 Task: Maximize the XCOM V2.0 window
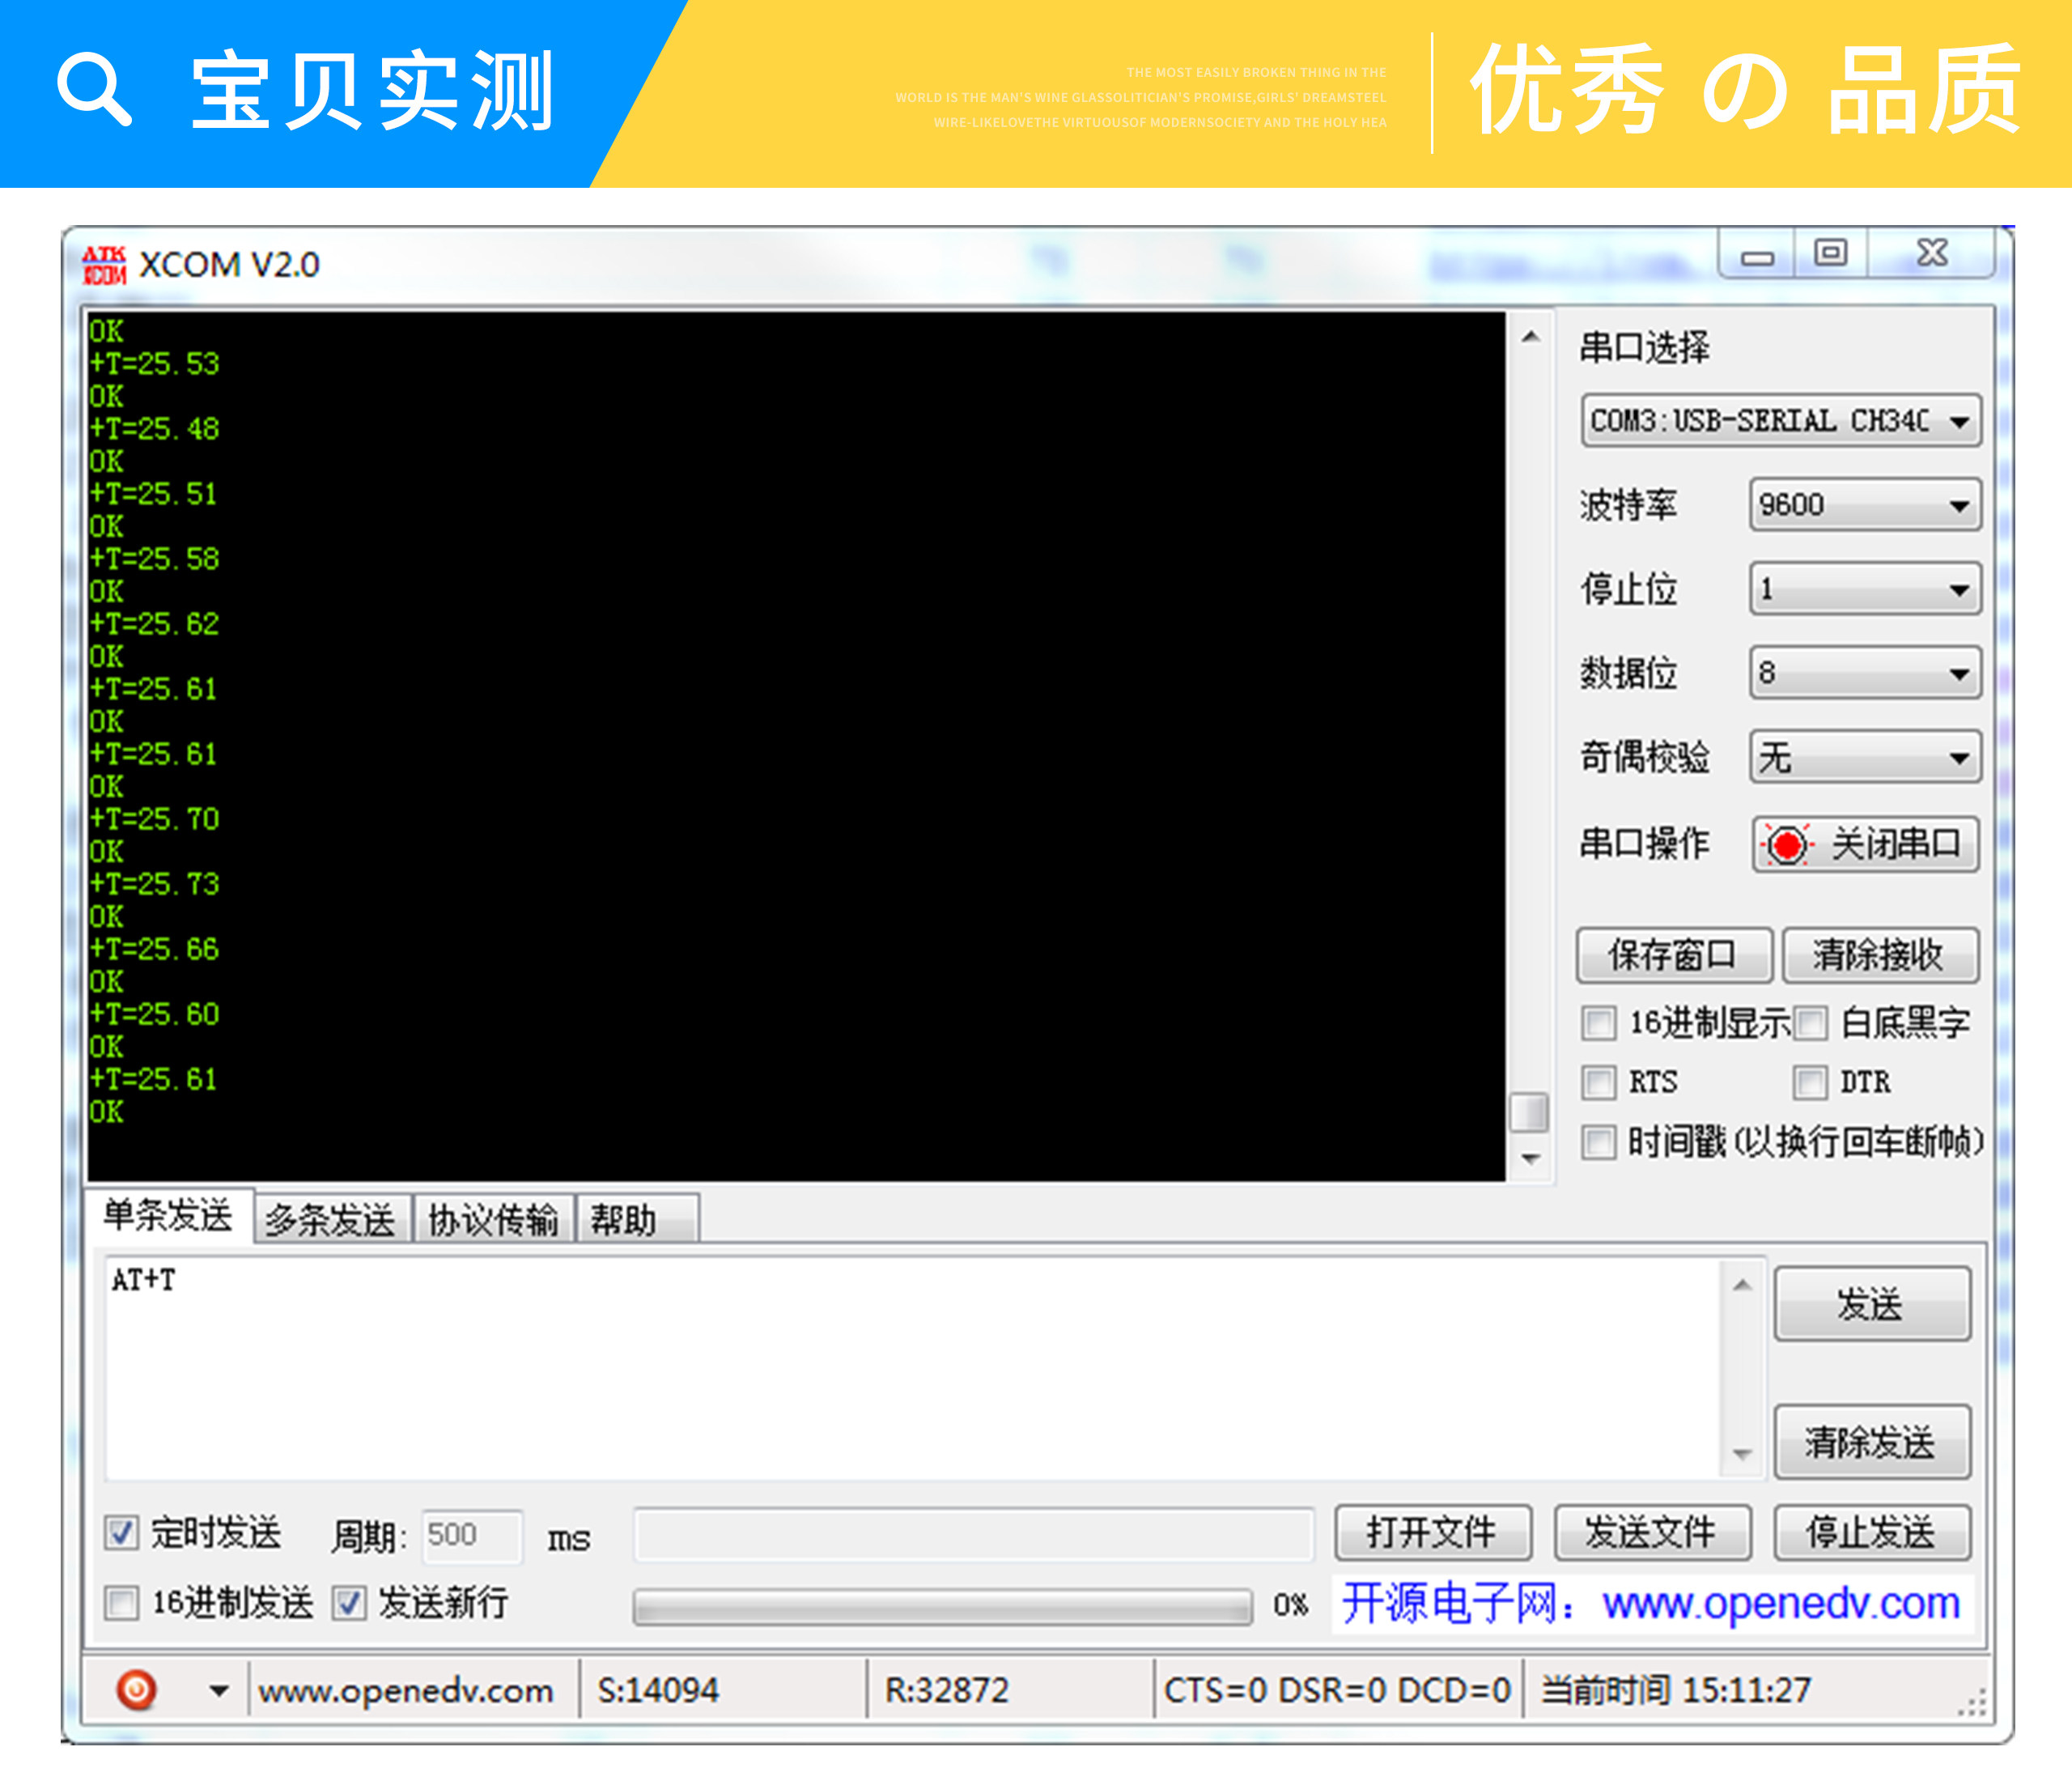pos(1831,254)
